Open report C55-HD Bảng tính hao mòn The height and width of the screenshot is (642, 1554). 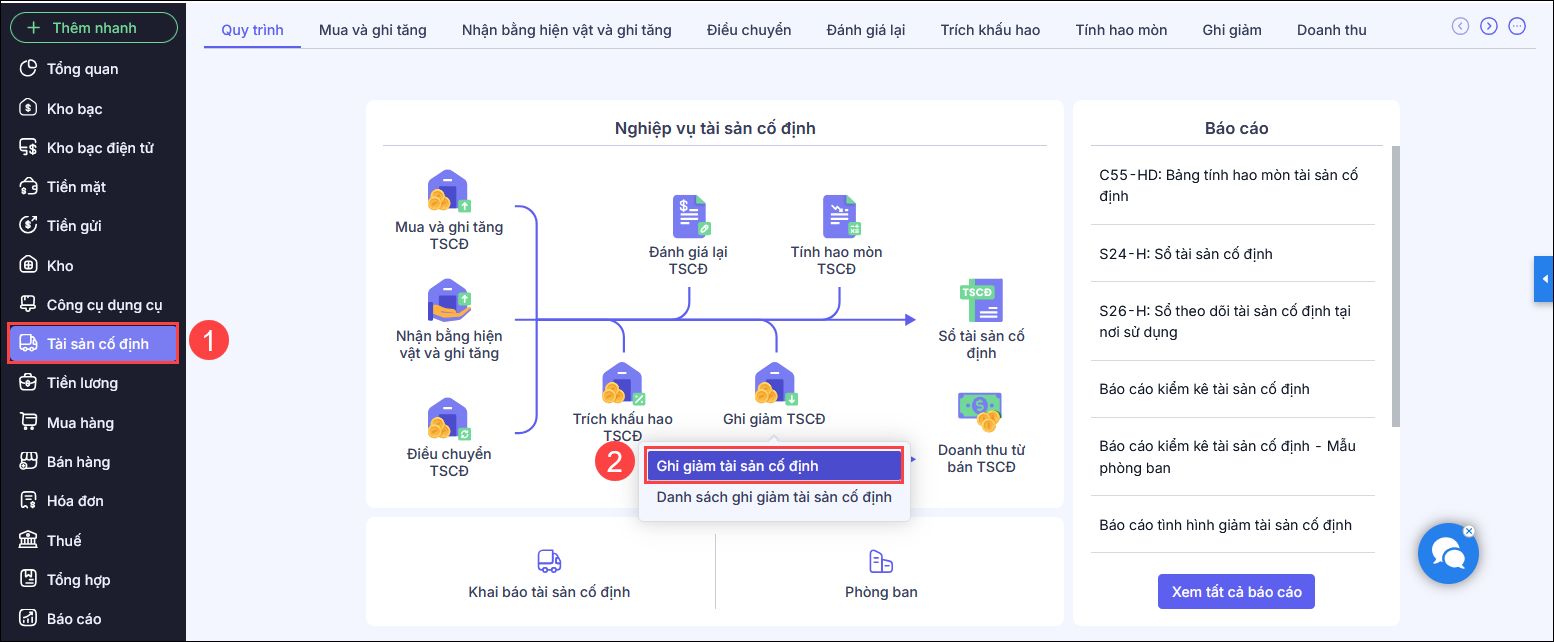(1233, 185)
